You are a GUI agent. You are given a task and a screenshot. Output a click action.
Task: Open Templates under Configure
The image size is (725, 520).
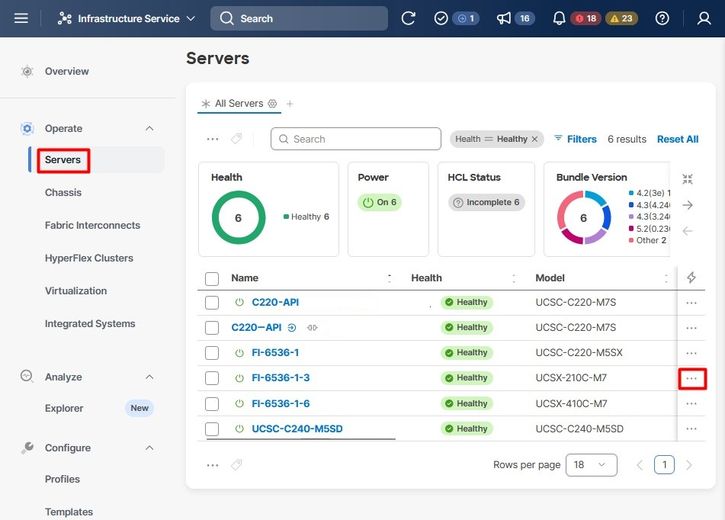pos(69,512)
